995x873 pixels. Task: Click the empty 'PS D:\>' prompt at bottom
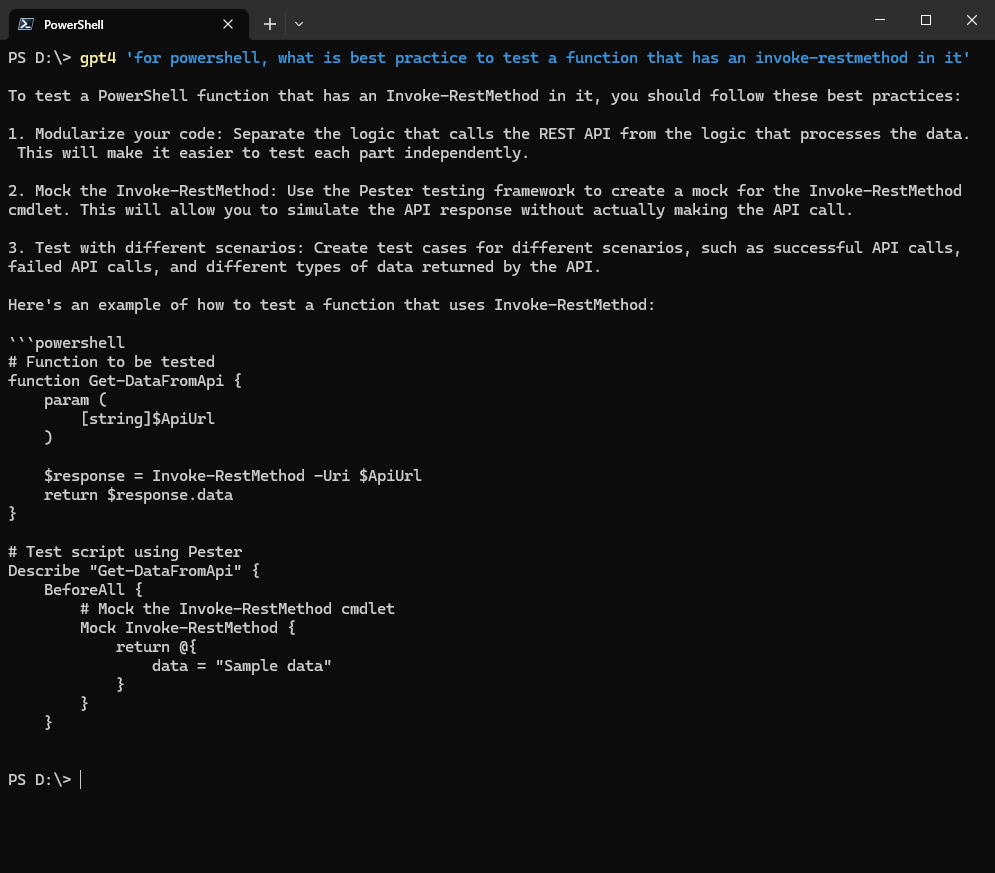click(x=40, y=780)
